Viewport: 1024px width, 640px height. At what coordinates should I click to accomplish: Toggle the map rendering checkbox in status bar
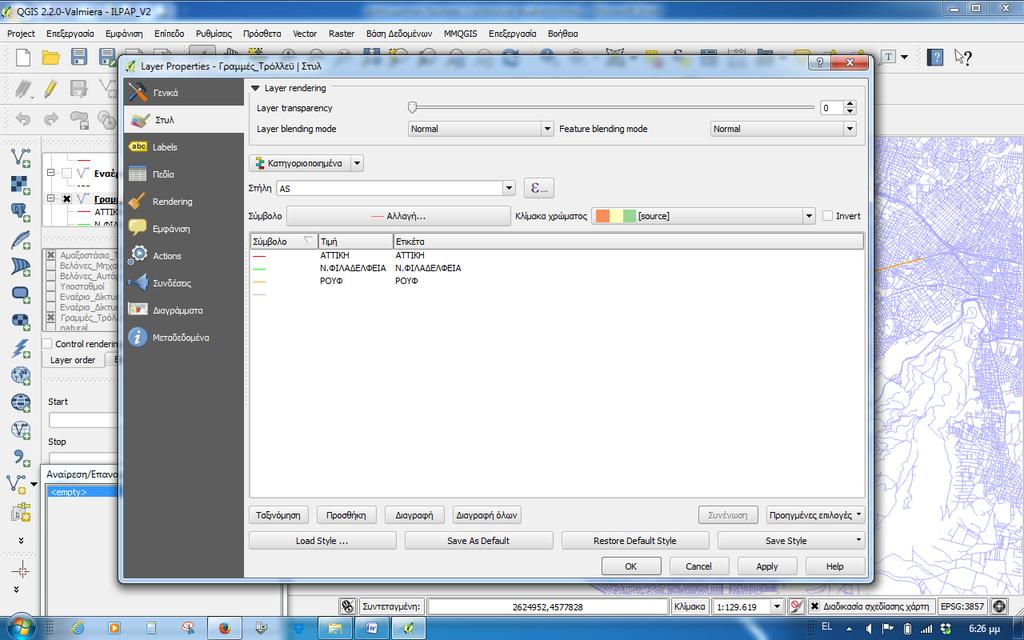[814, 607]
